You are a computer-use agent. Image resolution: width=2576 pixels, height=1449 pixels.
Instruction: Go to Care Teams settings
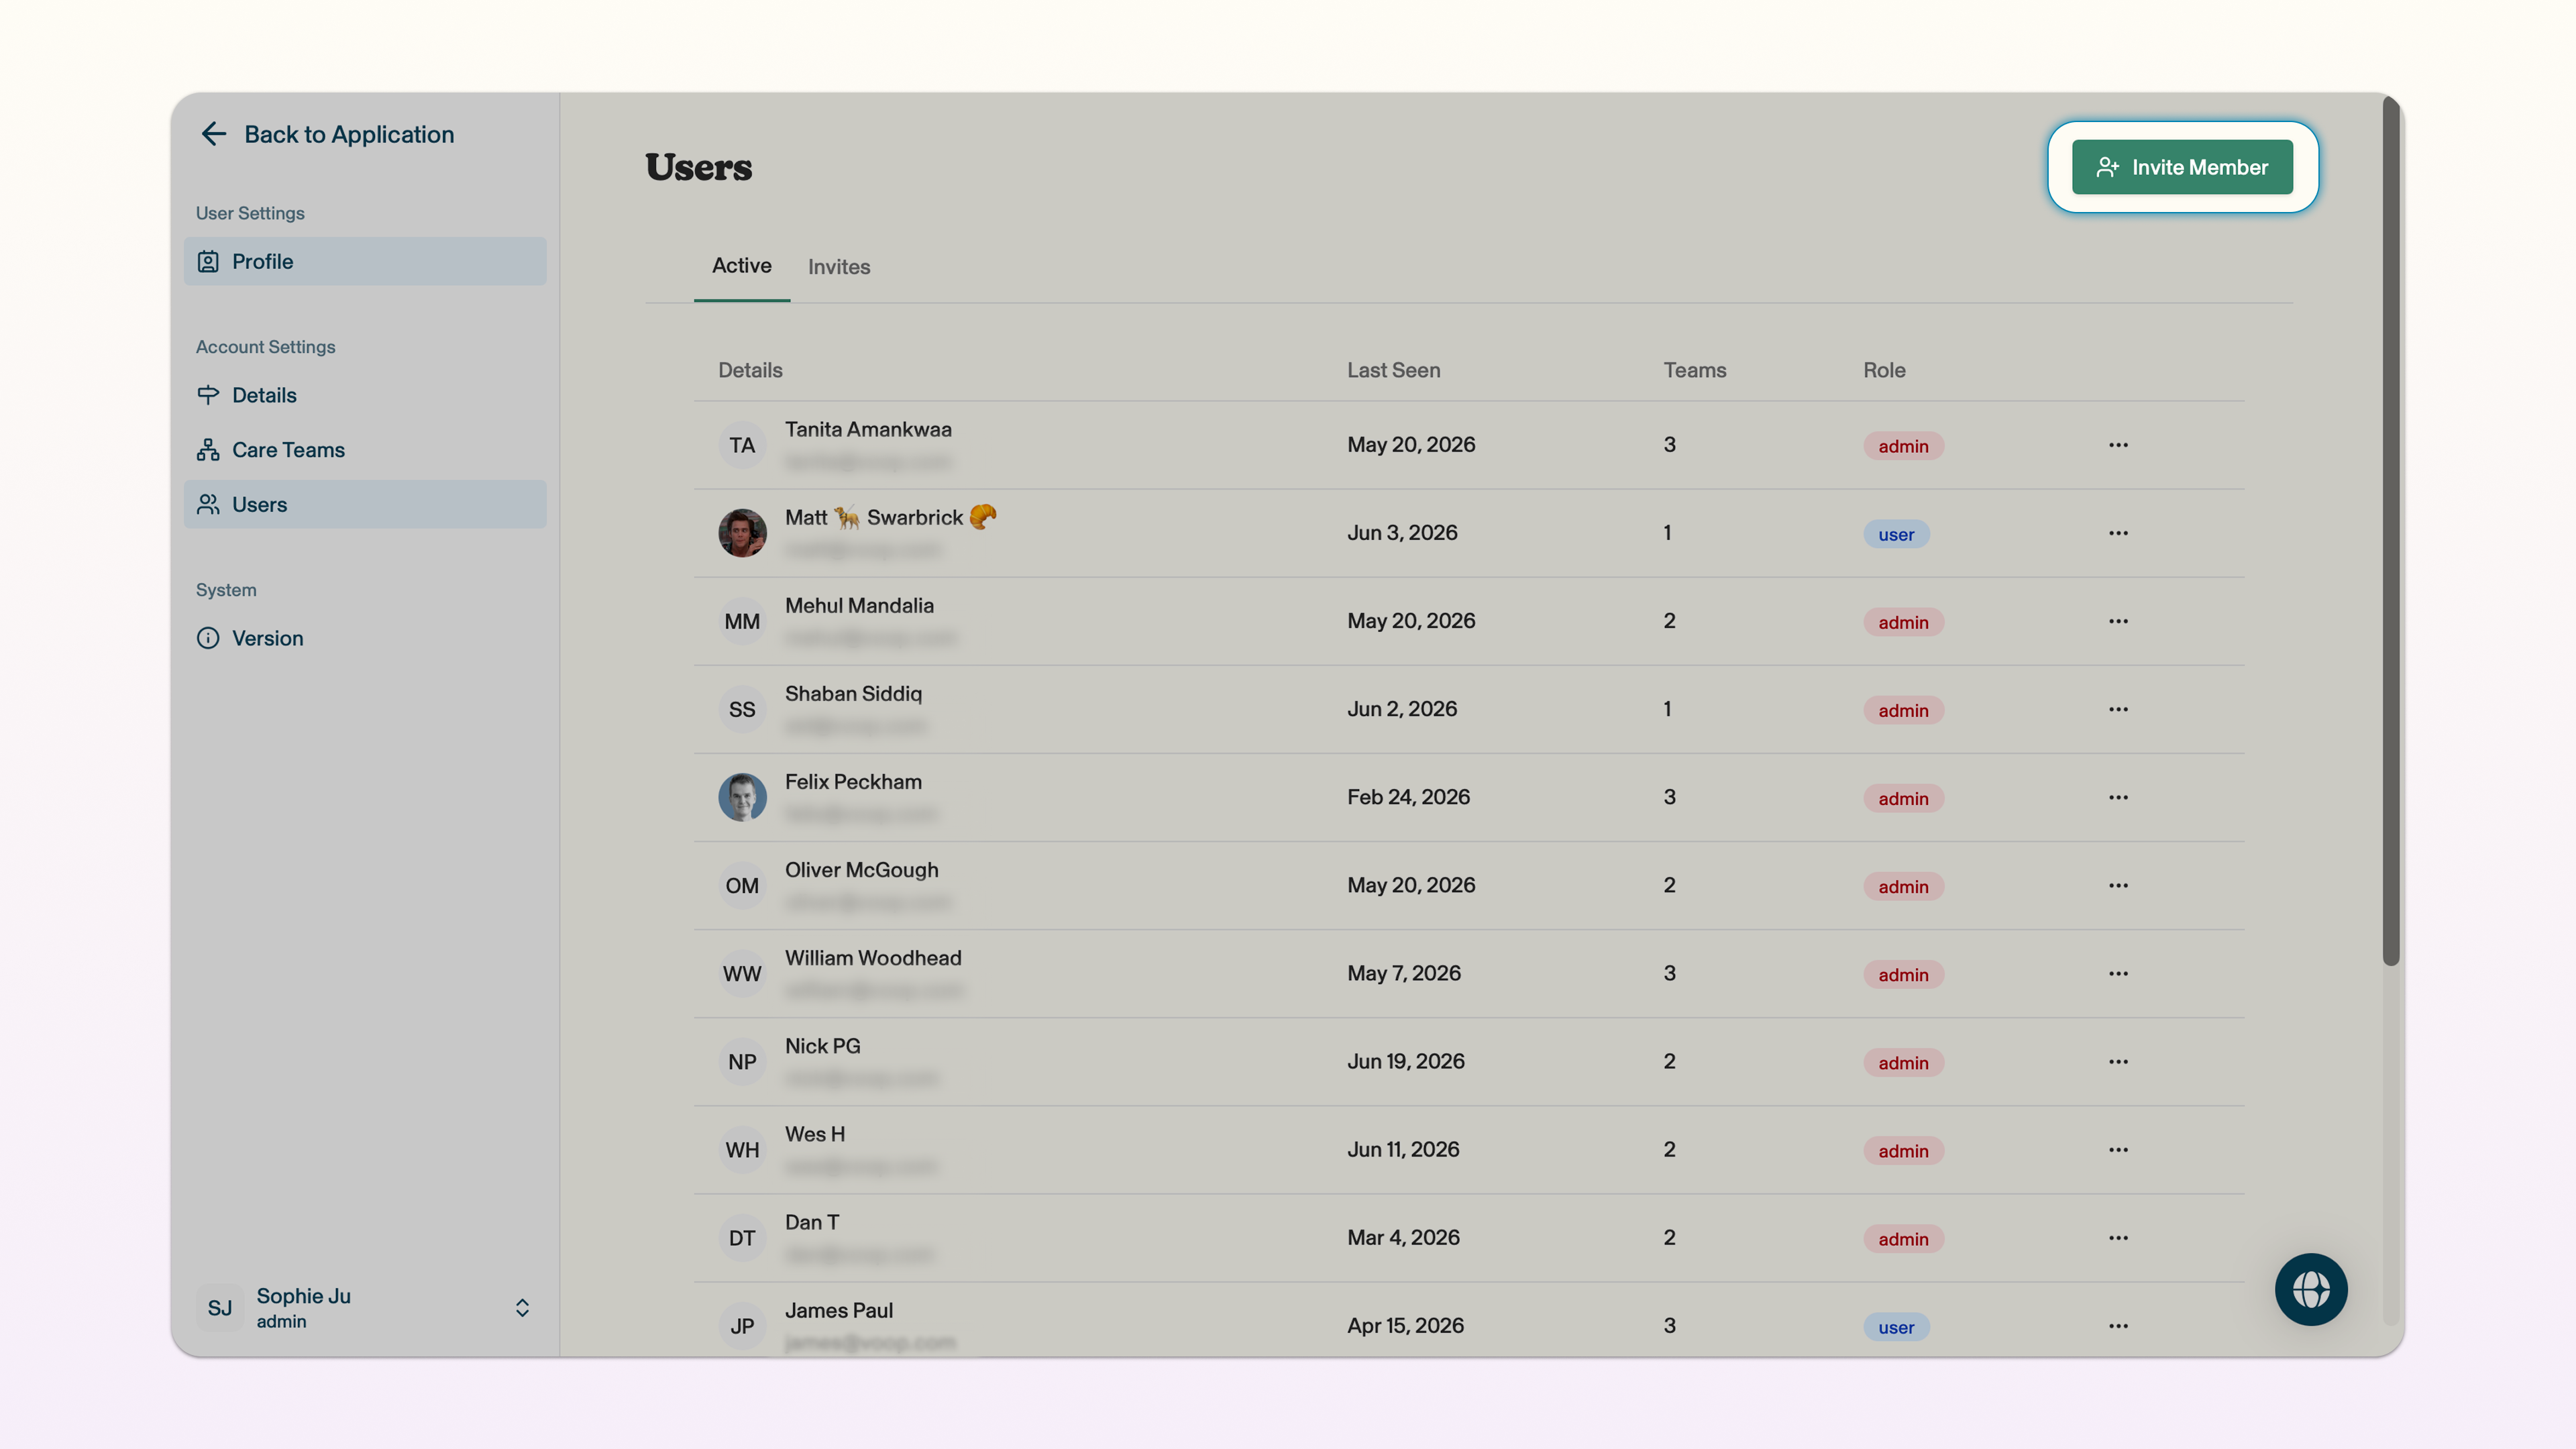coord(365,450)
